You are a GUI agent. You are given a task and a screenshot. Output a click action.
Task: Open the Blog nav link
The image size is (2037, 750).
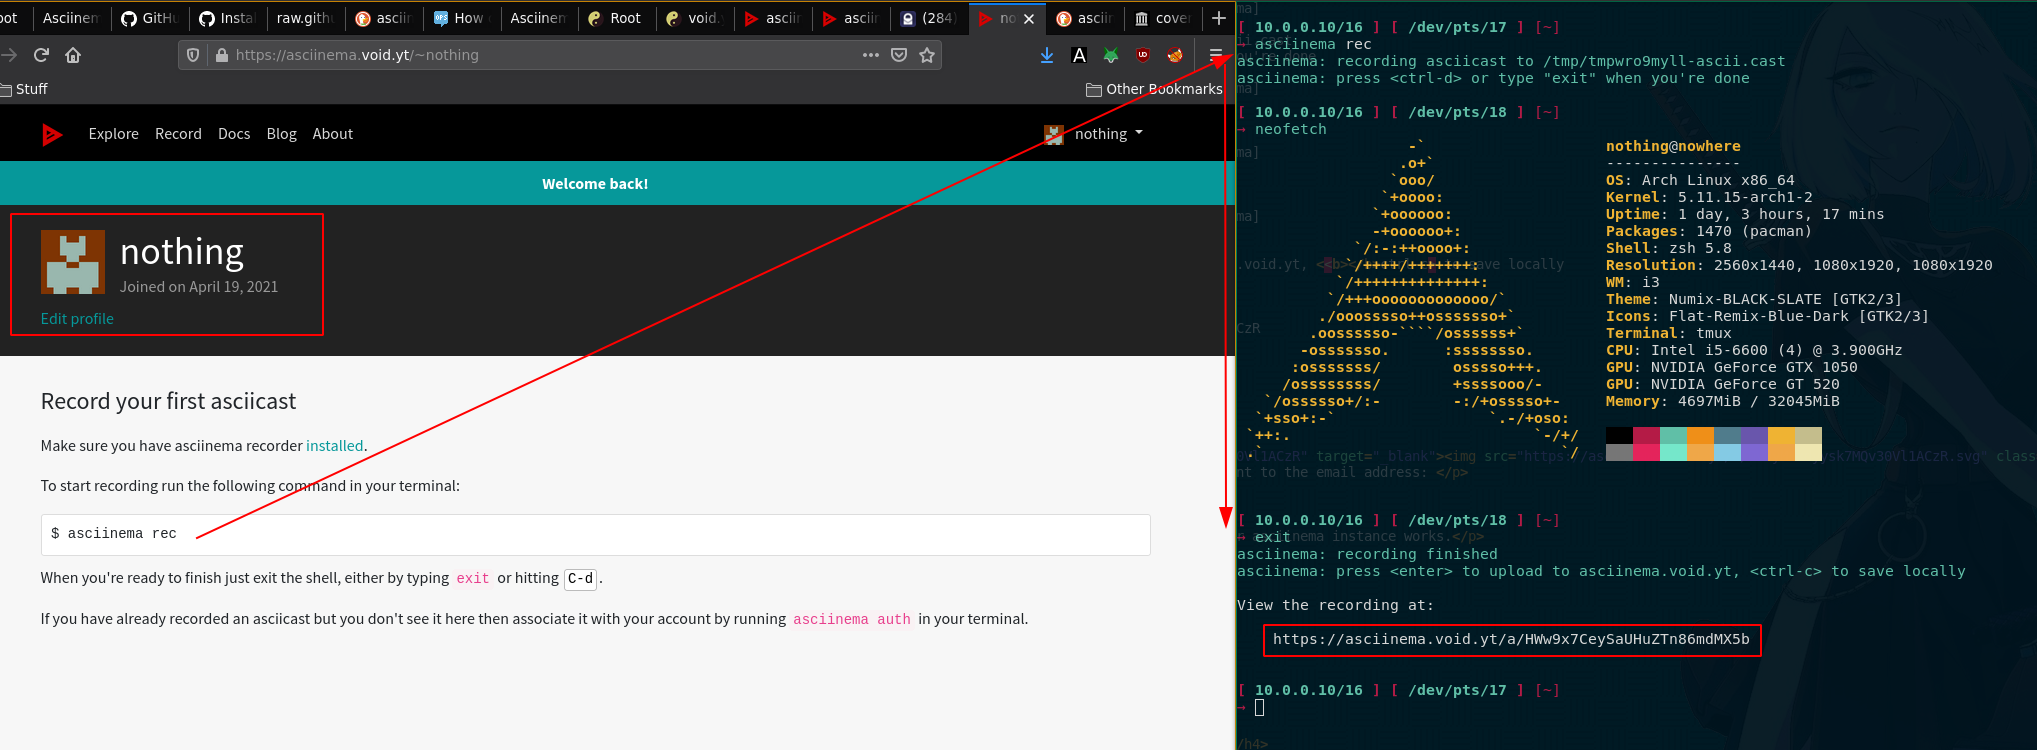pyautogui.click(x=282, y=134)
